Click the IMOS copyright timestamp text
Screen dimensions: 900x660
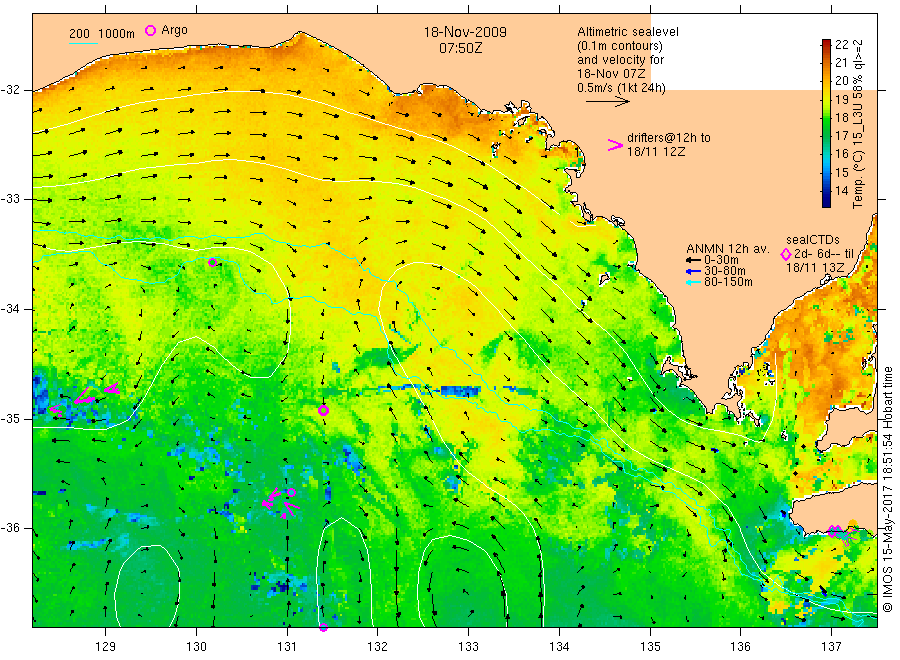click(x=887, y=490)
